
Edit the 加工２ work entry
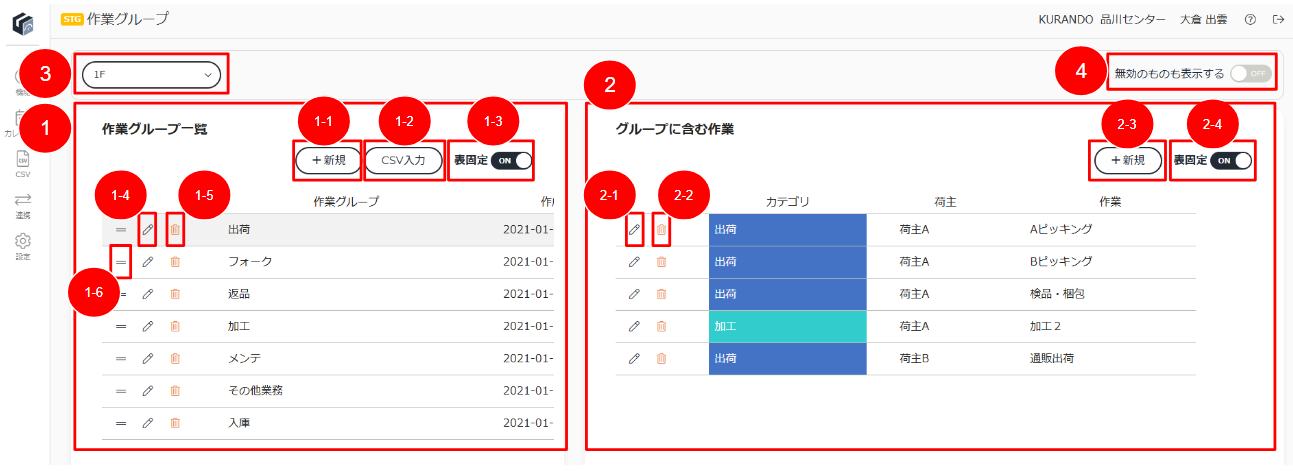coord(634,326)
